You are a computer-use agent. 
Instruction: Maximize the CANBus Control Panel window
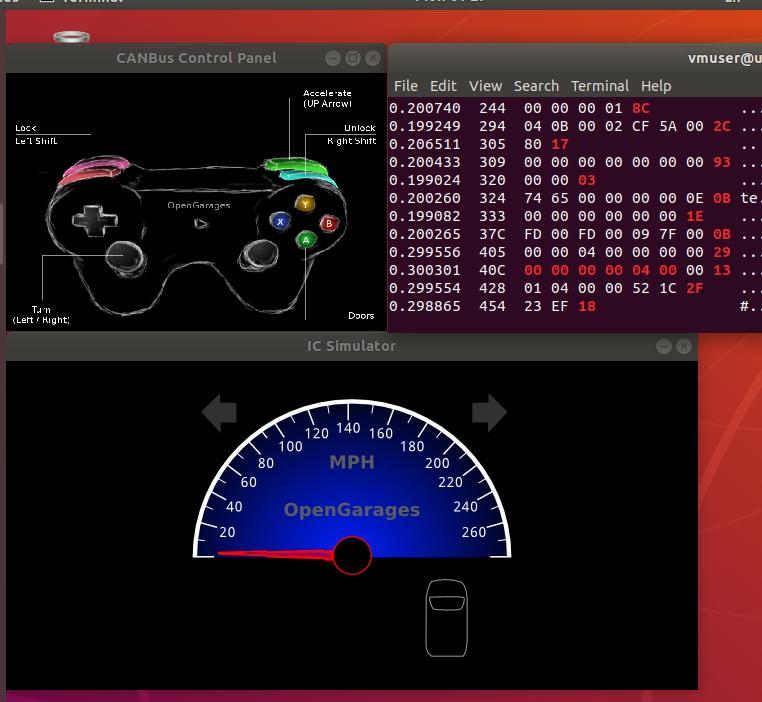[x=353, y=58]
